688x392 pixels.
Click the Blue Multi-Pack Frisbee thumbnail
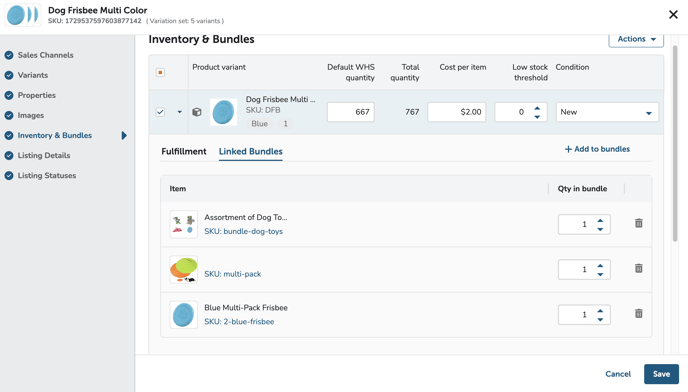click(x=184, y=315)
